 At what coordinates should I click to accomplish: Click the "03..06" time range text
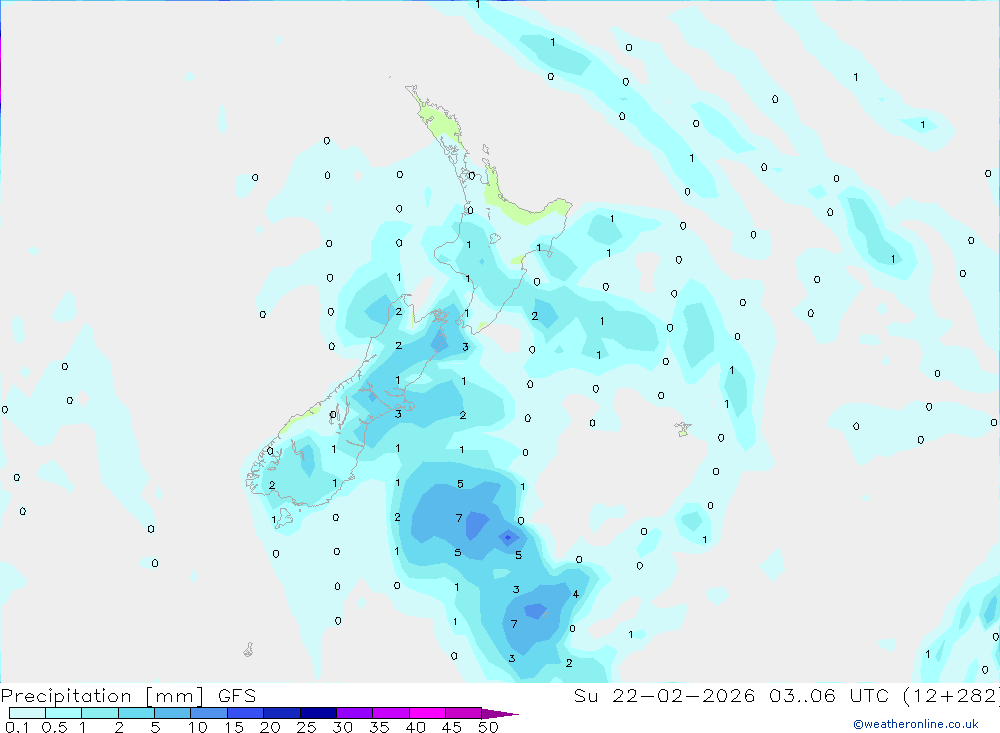802,695
